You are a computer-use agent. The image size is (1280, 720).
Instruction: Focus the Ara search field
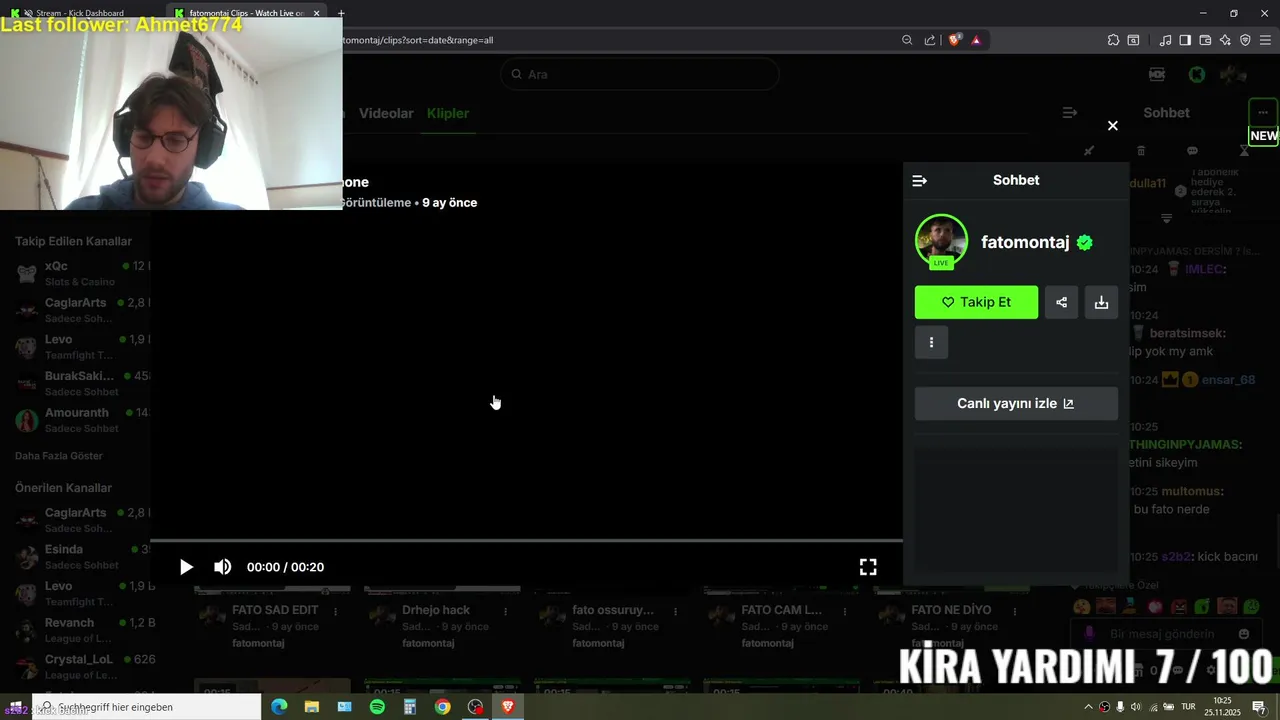[x=640, y=74]
